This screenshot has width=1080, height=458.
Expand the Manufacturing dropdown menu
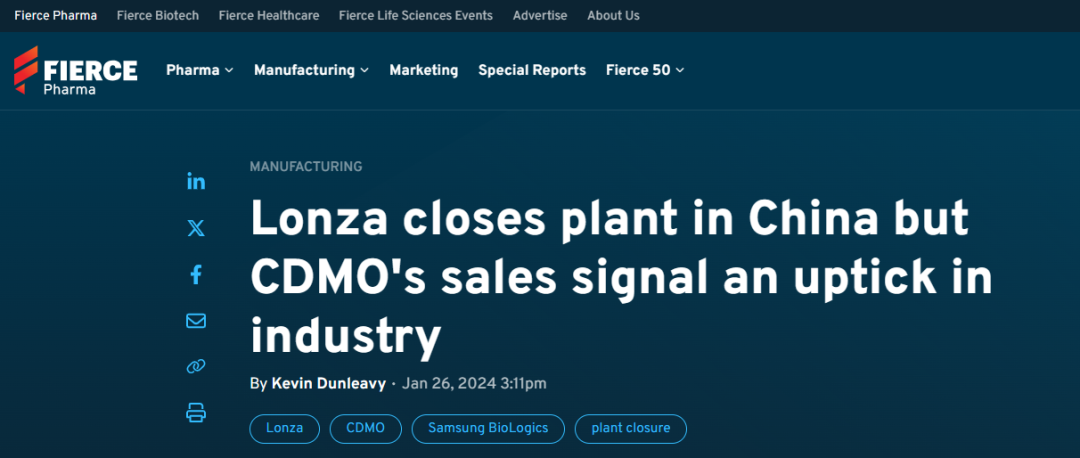[x=311, y=70]
